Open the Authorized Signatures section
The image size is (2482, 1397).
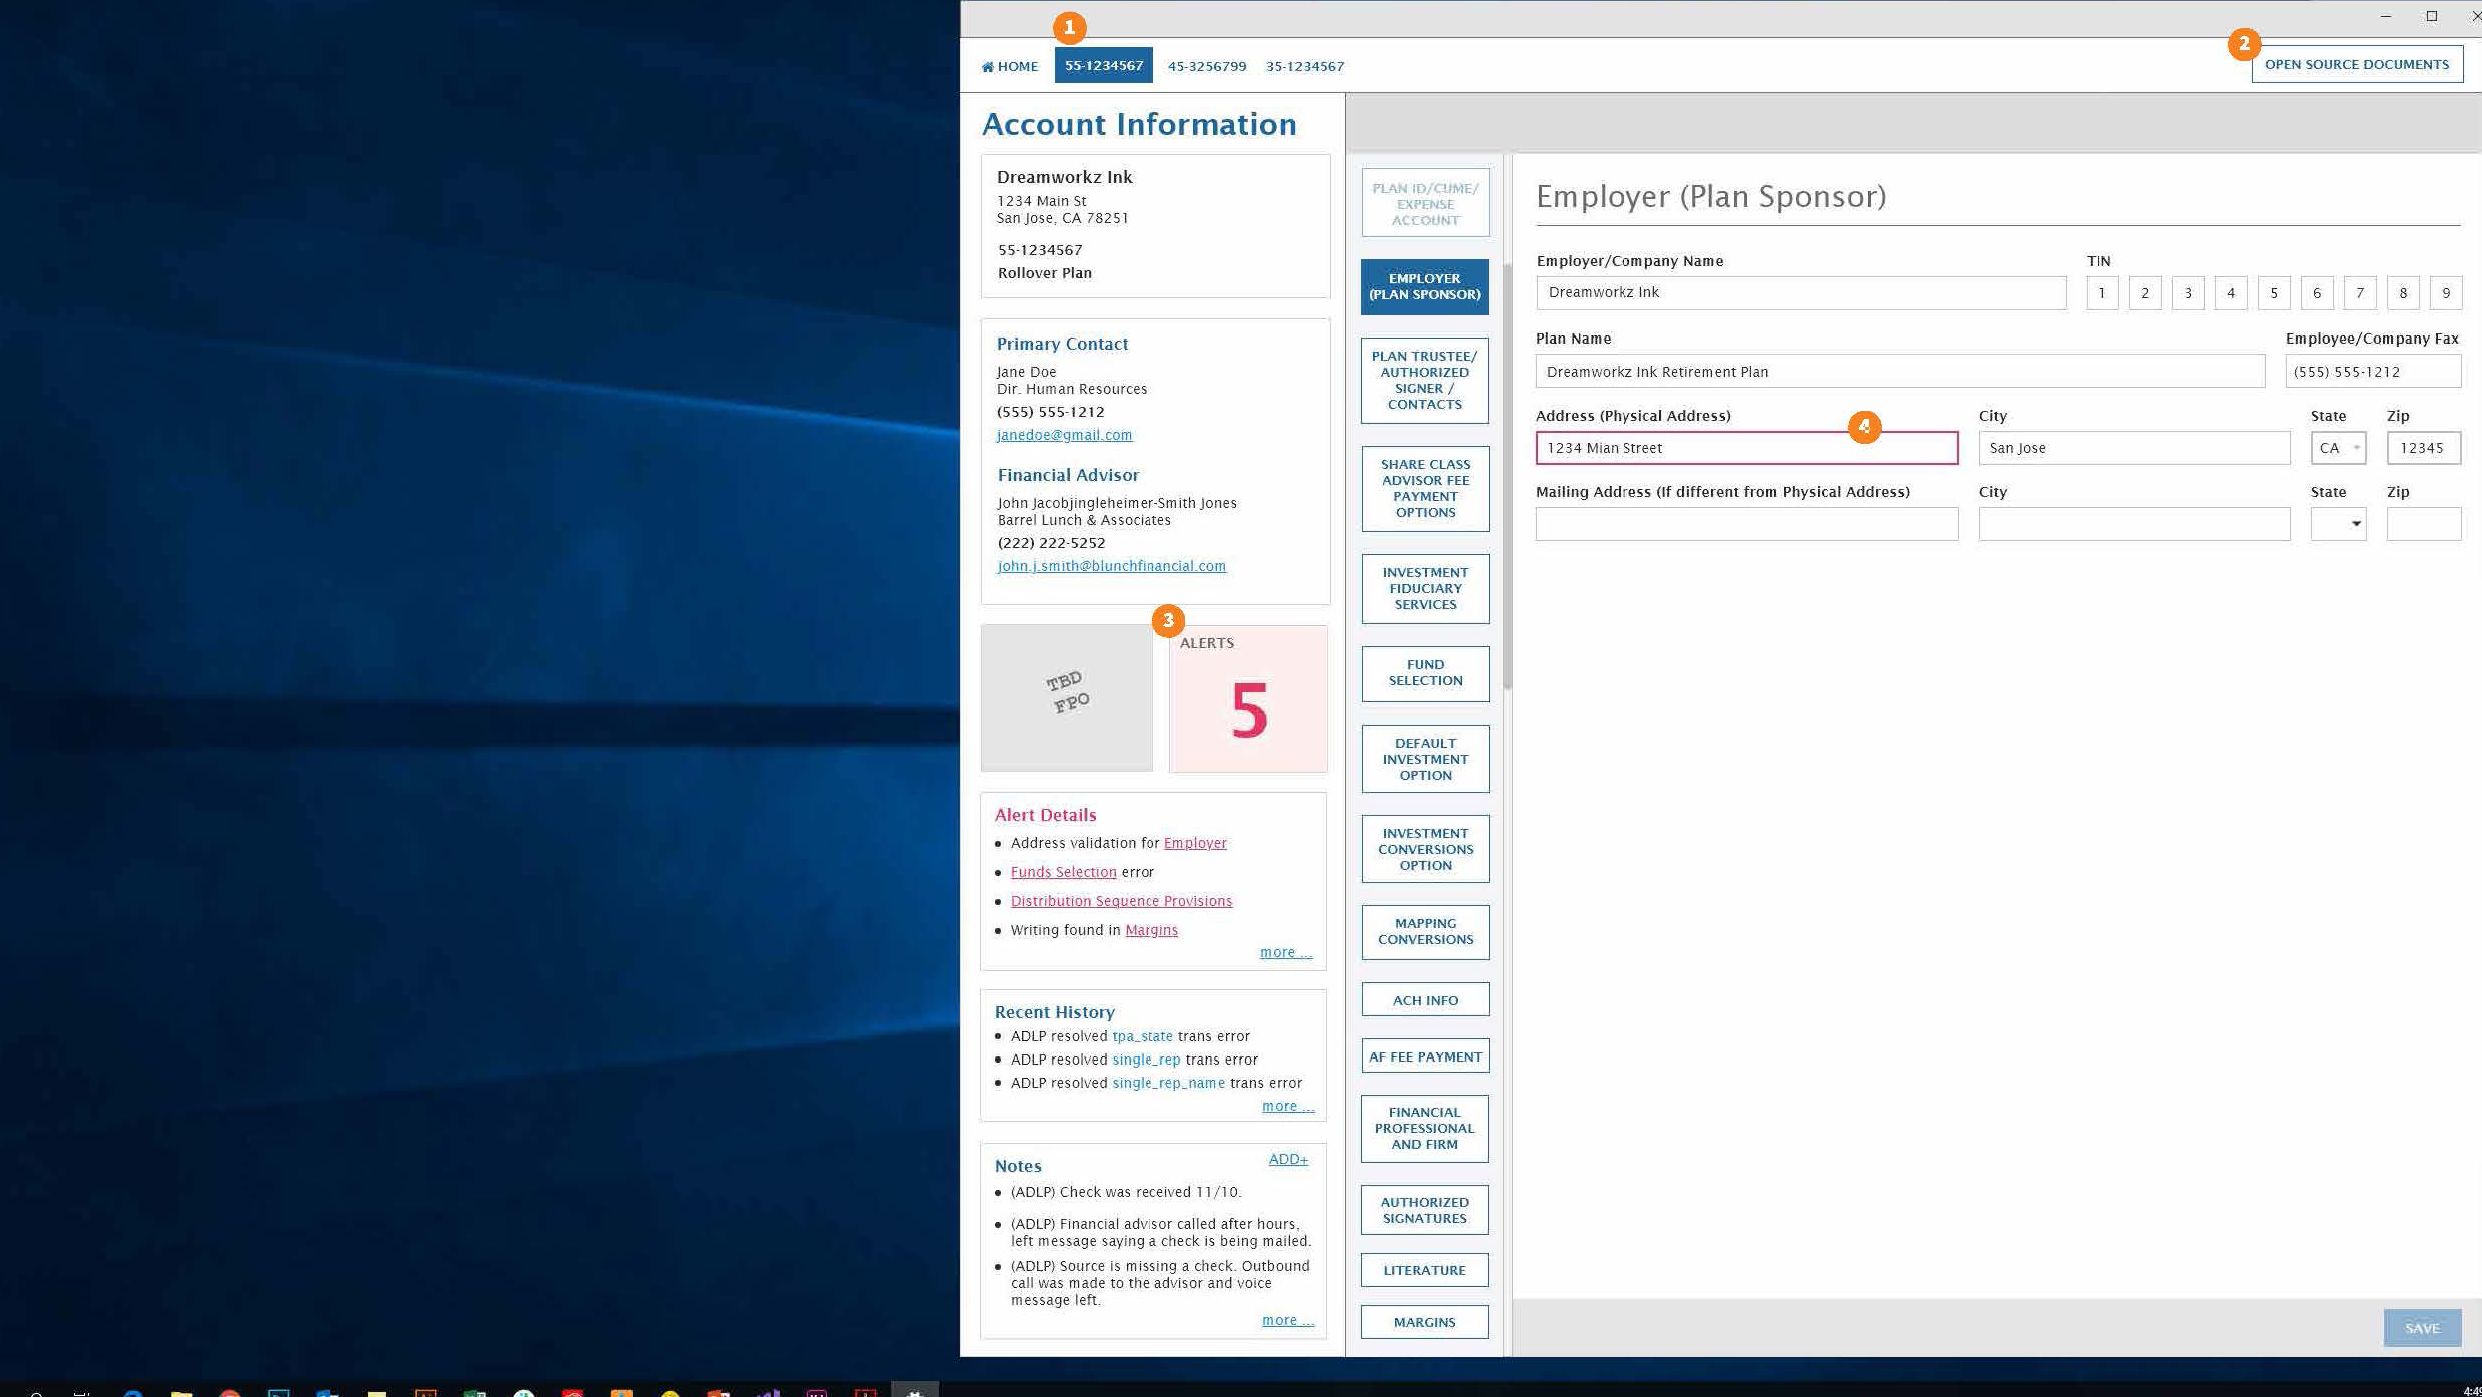[x=1425, y=1210]
